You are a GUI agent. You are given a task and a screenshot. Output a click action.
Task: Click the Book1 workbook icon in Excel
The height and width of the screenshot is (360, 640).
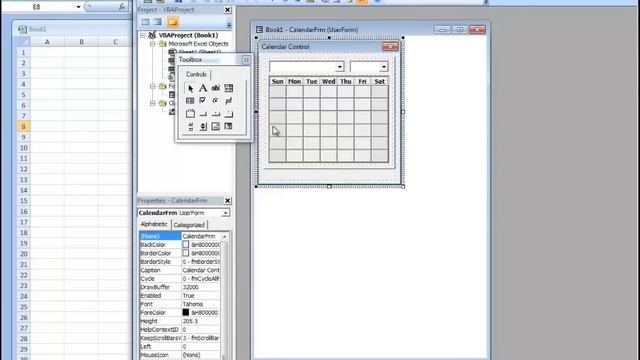click(22, 29)
